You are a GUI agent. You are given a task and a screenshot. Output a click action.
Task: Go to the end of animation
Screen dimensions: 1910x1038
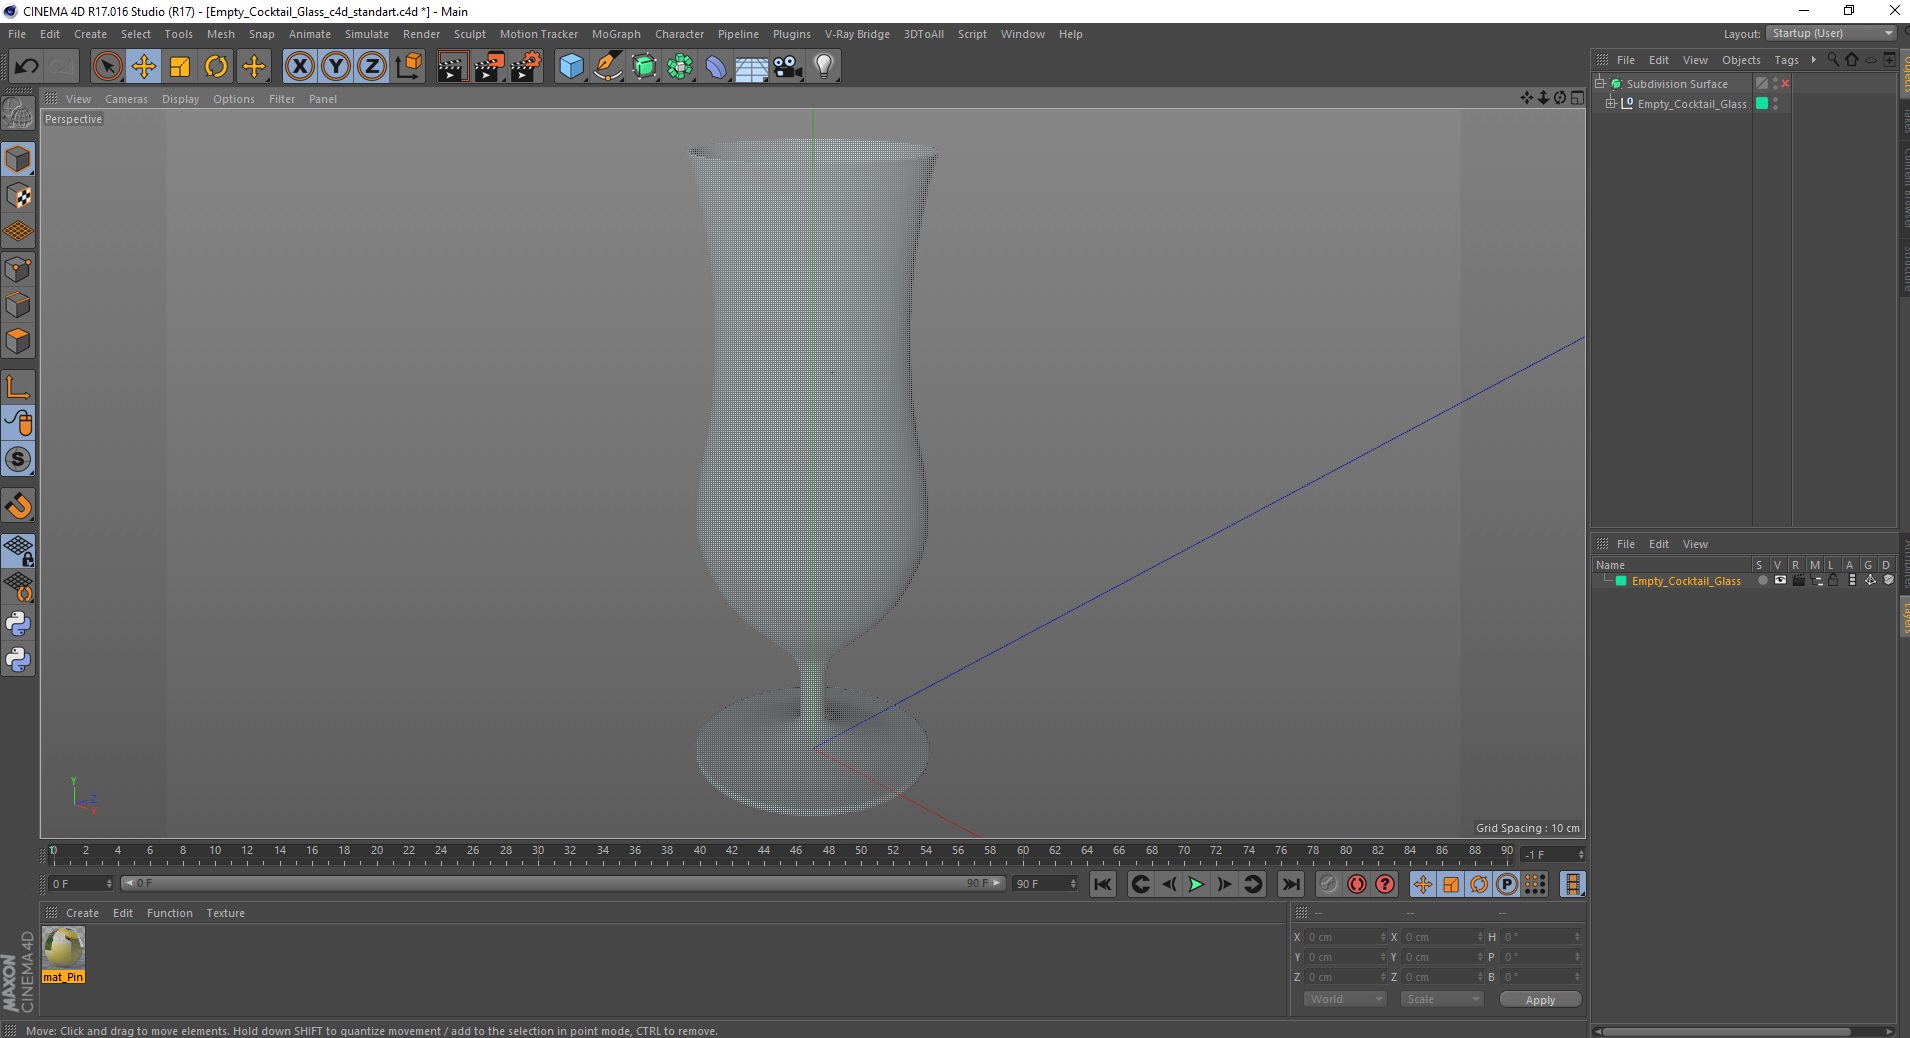click(1291, 884)
